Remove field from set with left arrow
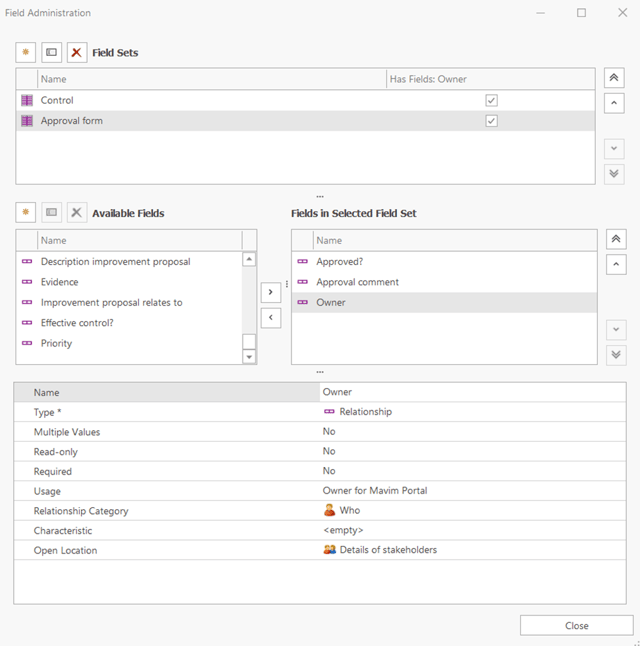The width and height of the screenshot is (640, 646). tap(270, 318)
